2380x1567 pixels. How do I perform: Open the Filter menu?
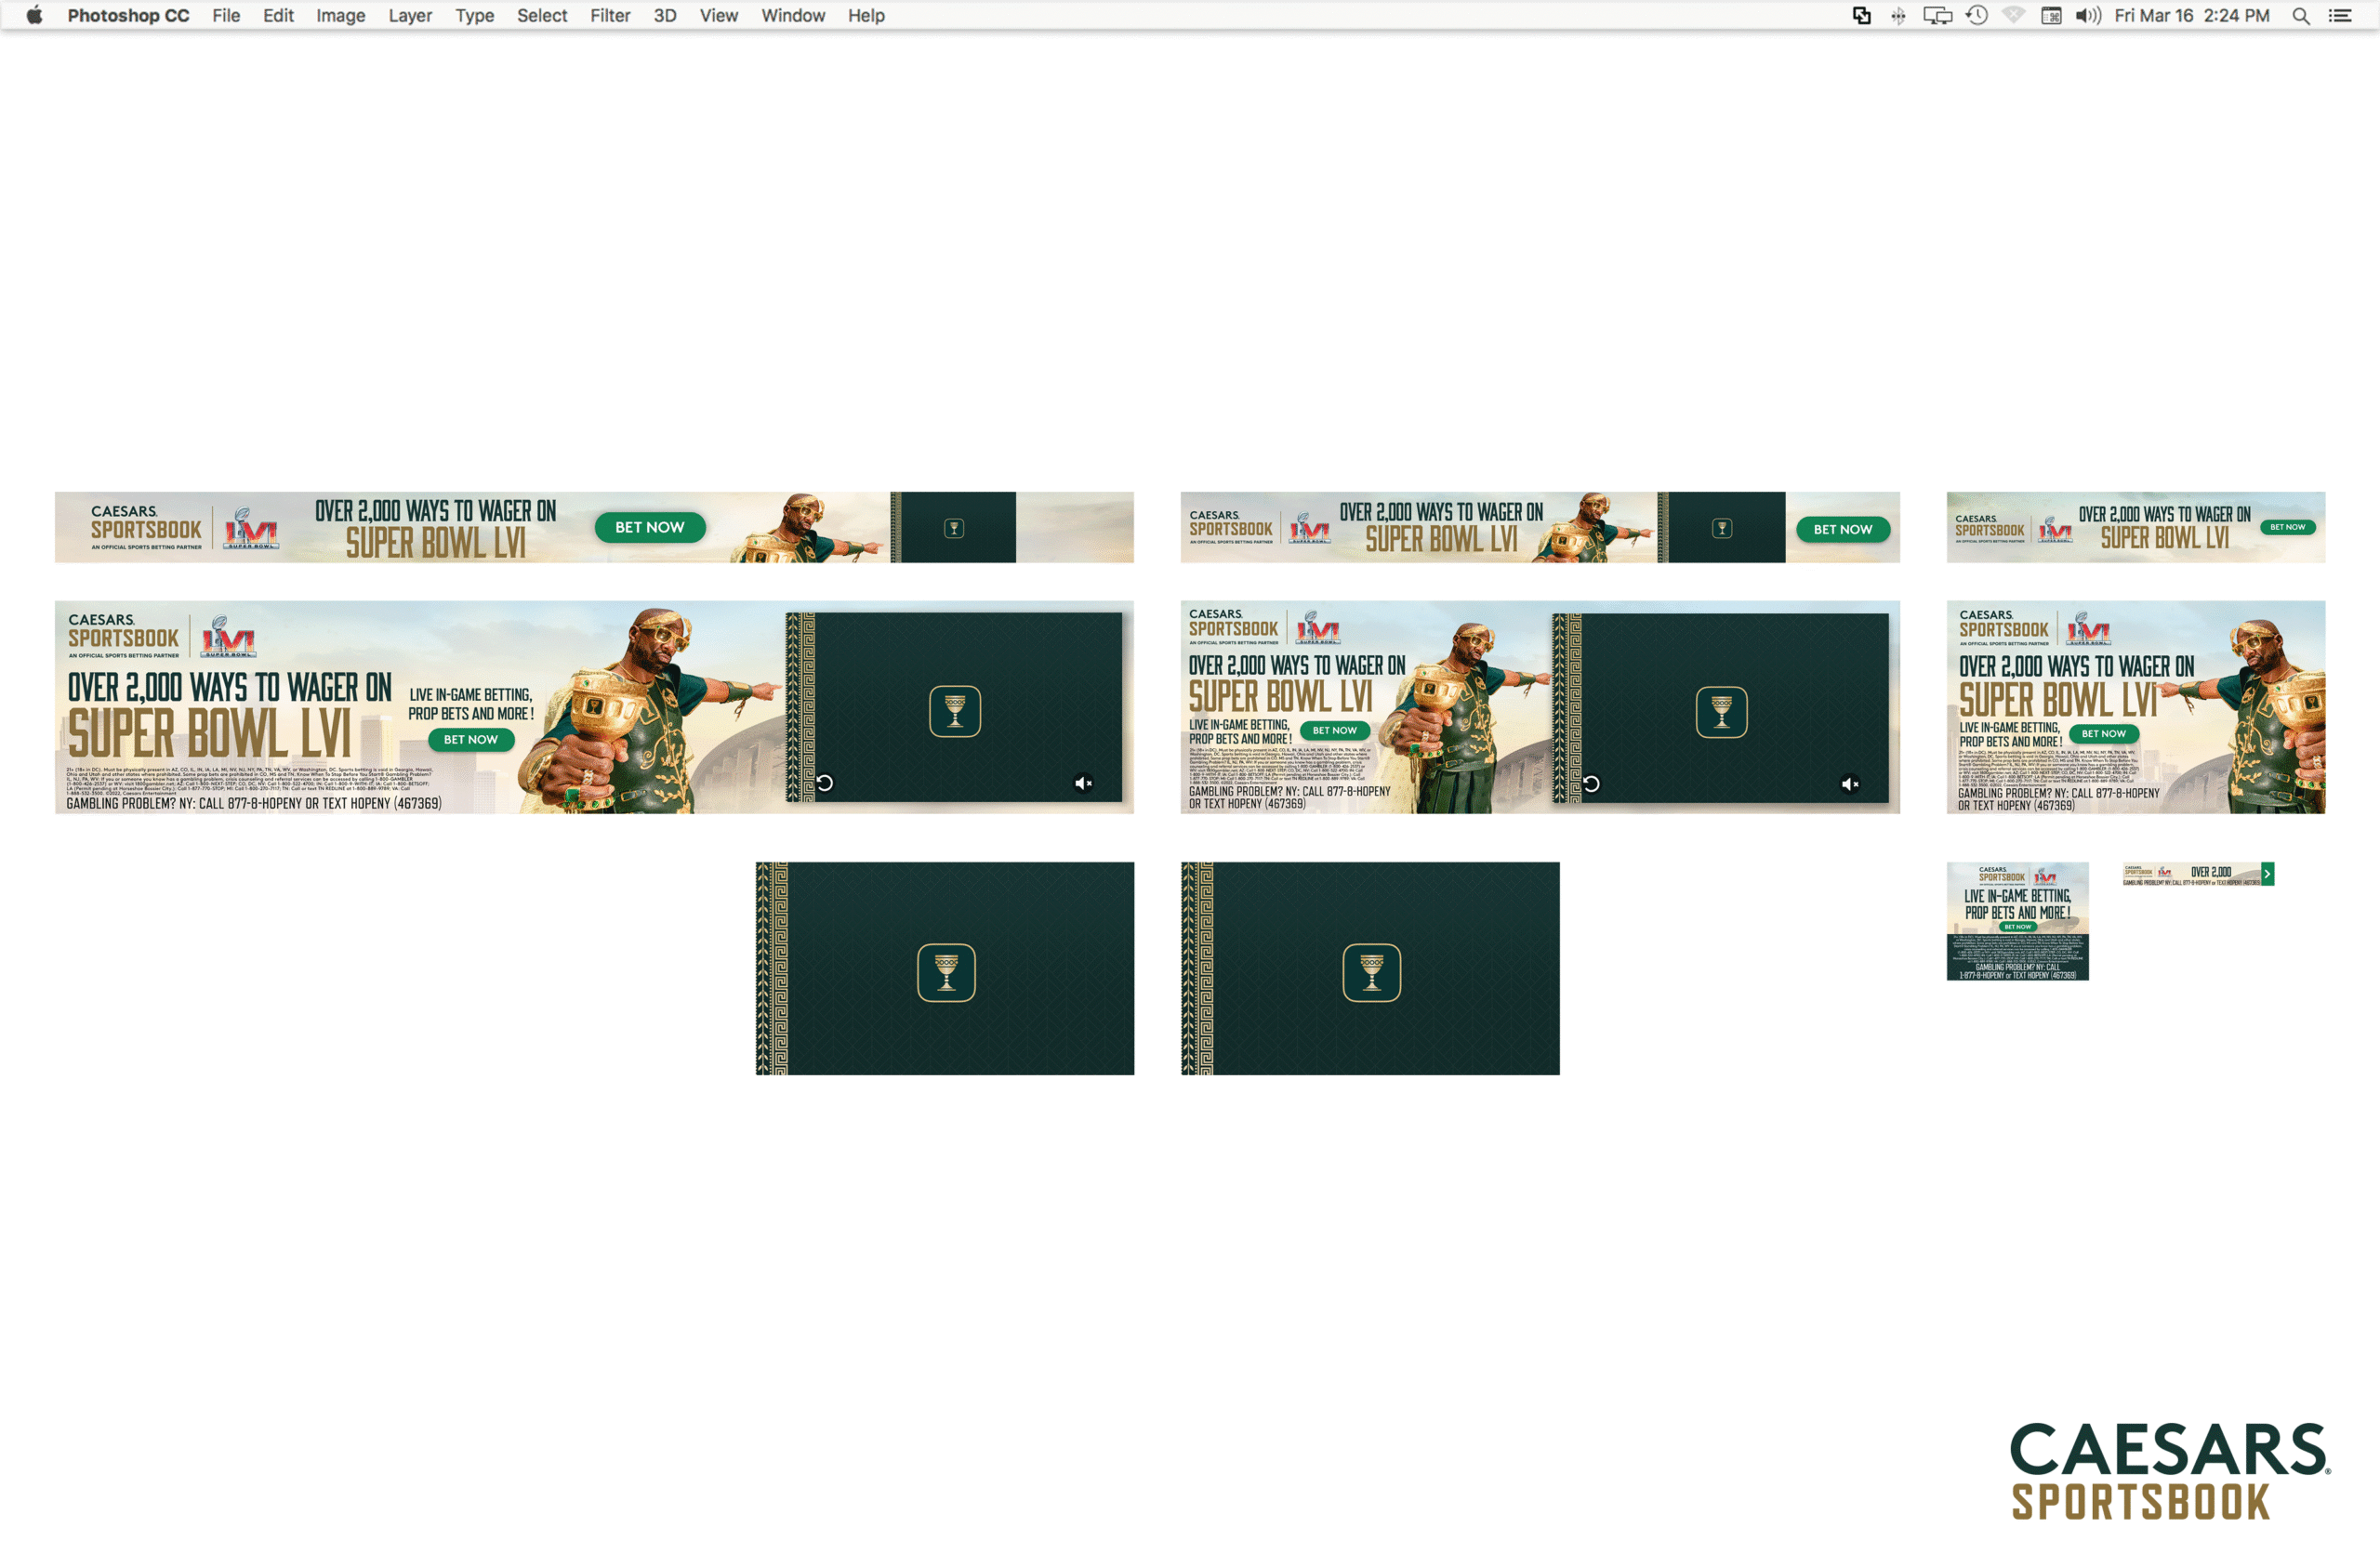pos(610,15)
